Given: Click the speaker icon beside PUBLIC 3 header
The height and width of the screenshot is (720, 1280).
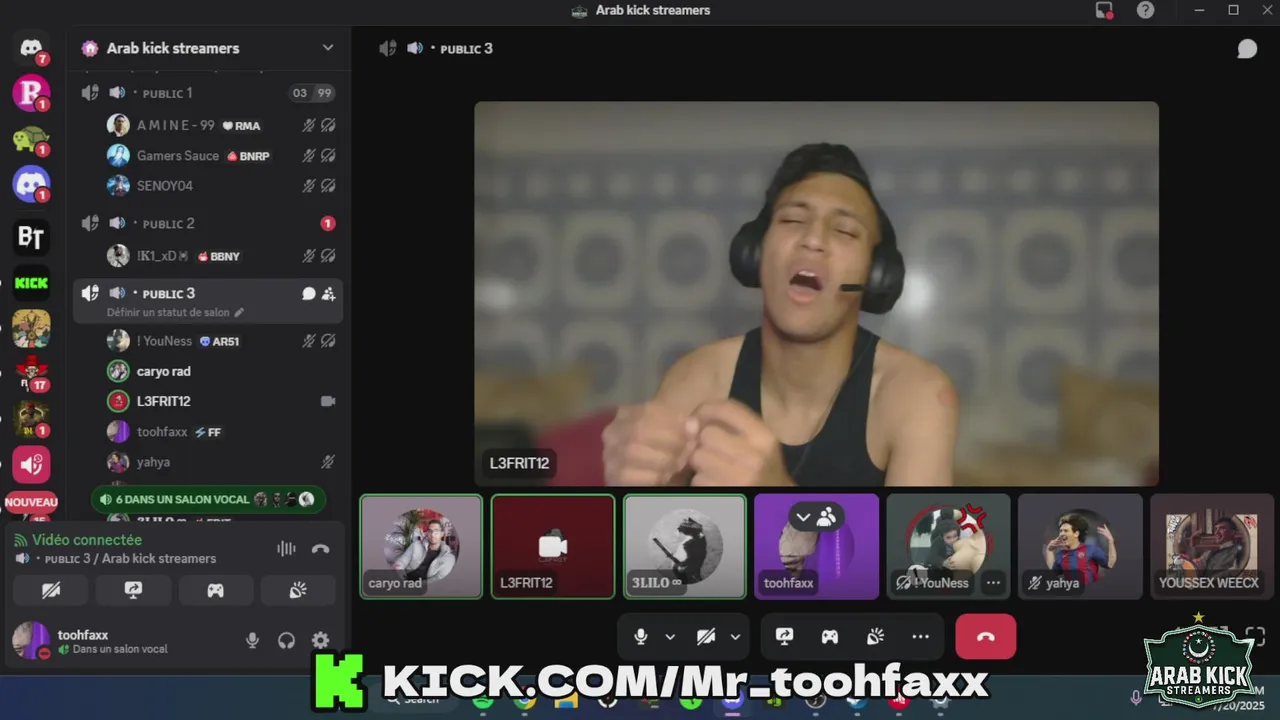Looking at the screenshot, I should 415,48.
